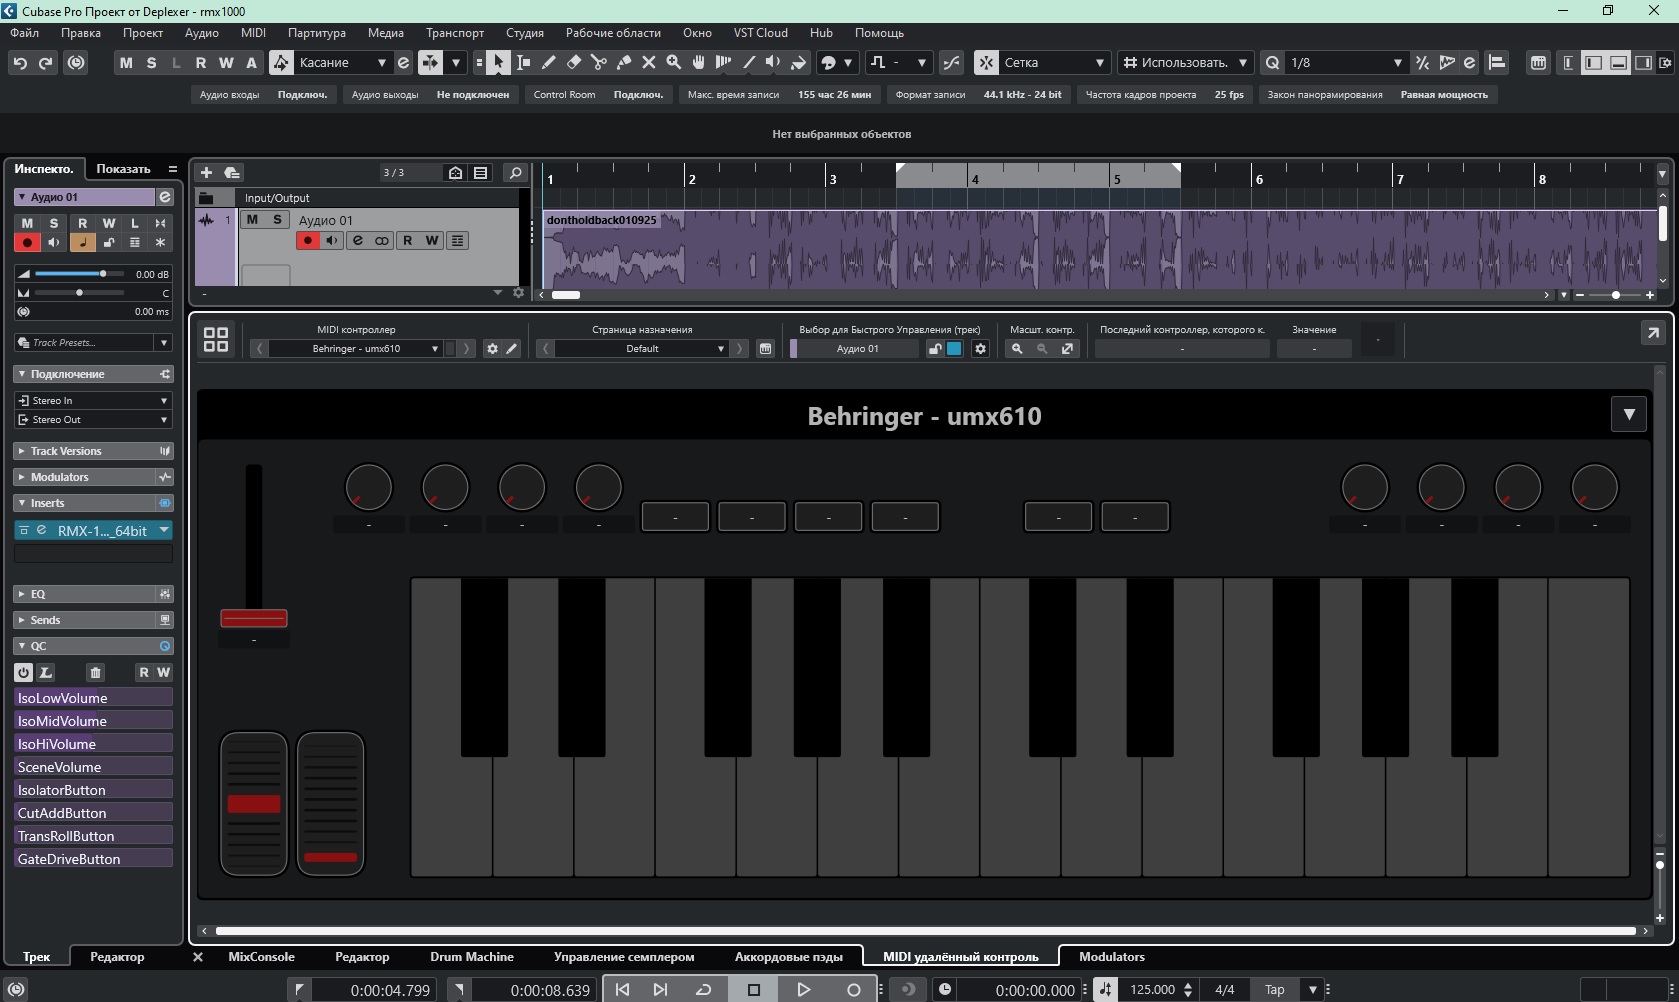Solo the Аудио 01 track in list
Viewport: 1679px width, 1002px height.
(277, 219)
